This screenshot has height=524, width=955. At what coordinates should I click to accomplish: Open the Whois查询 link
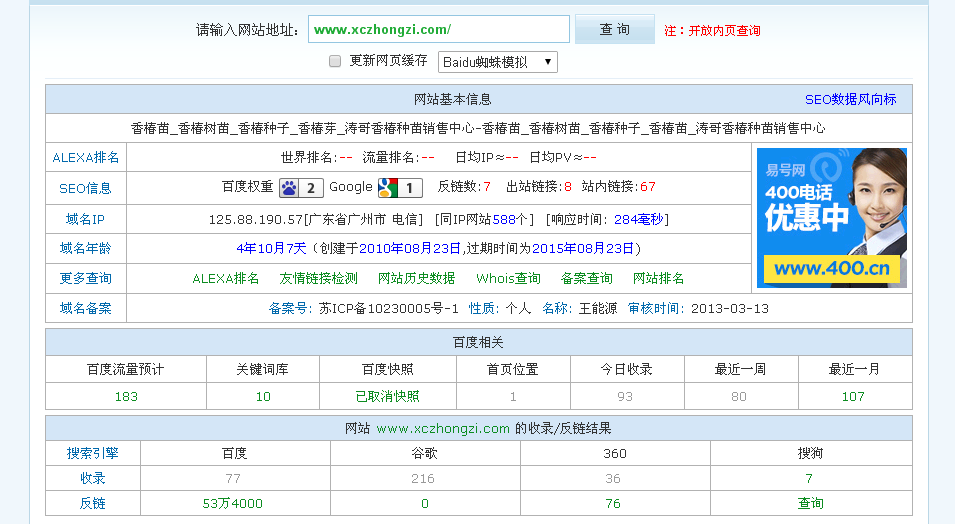click(508, 279)
